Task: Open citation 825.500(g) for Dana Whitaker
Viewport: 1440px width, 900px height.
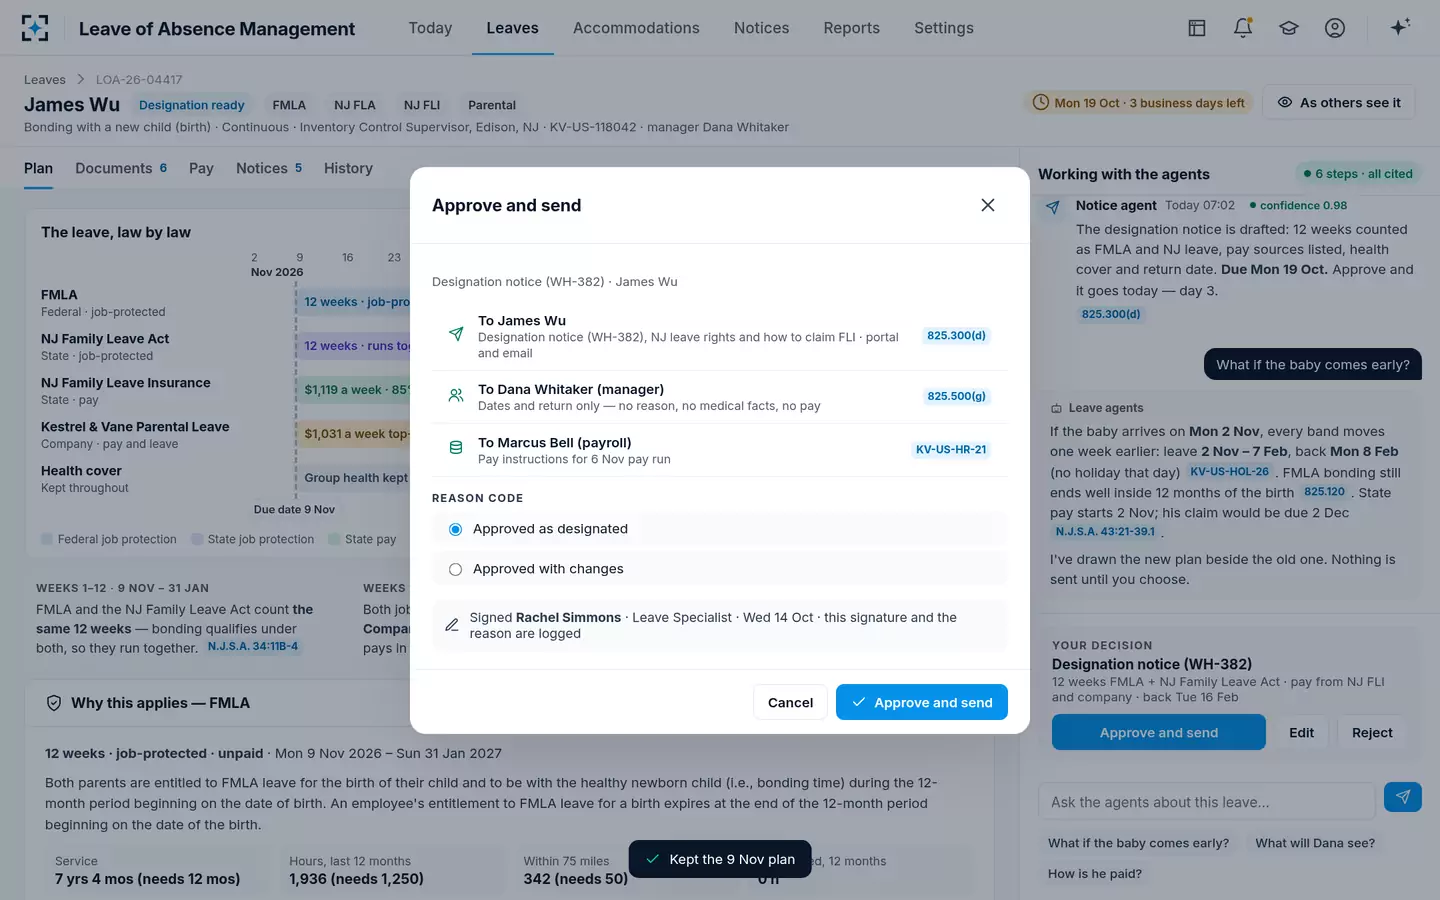Action: click(956, 396)
